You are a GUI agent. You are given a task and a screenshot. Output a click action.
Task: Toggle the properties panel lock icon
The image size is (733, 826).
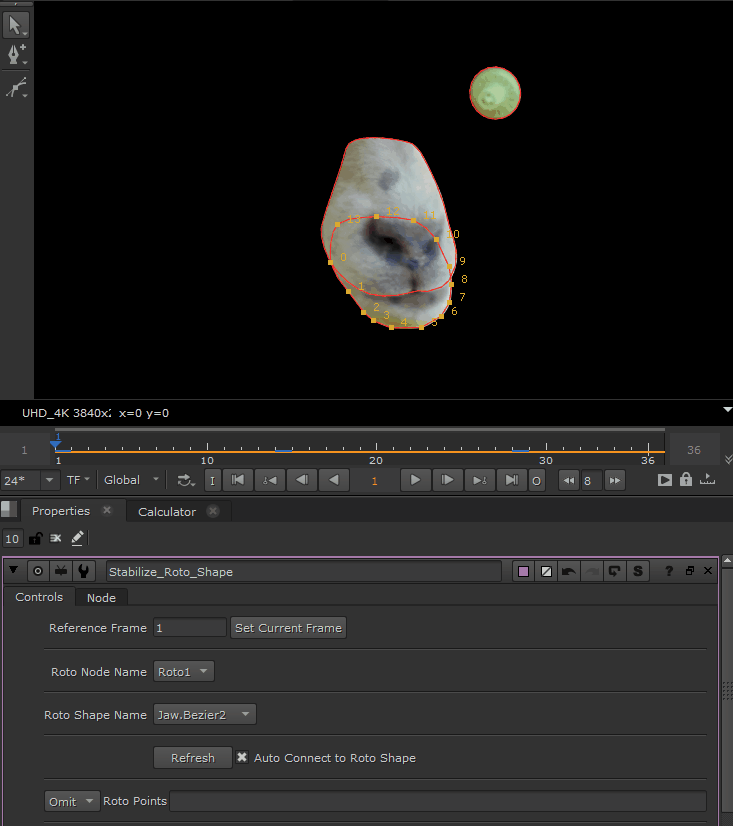35,538
